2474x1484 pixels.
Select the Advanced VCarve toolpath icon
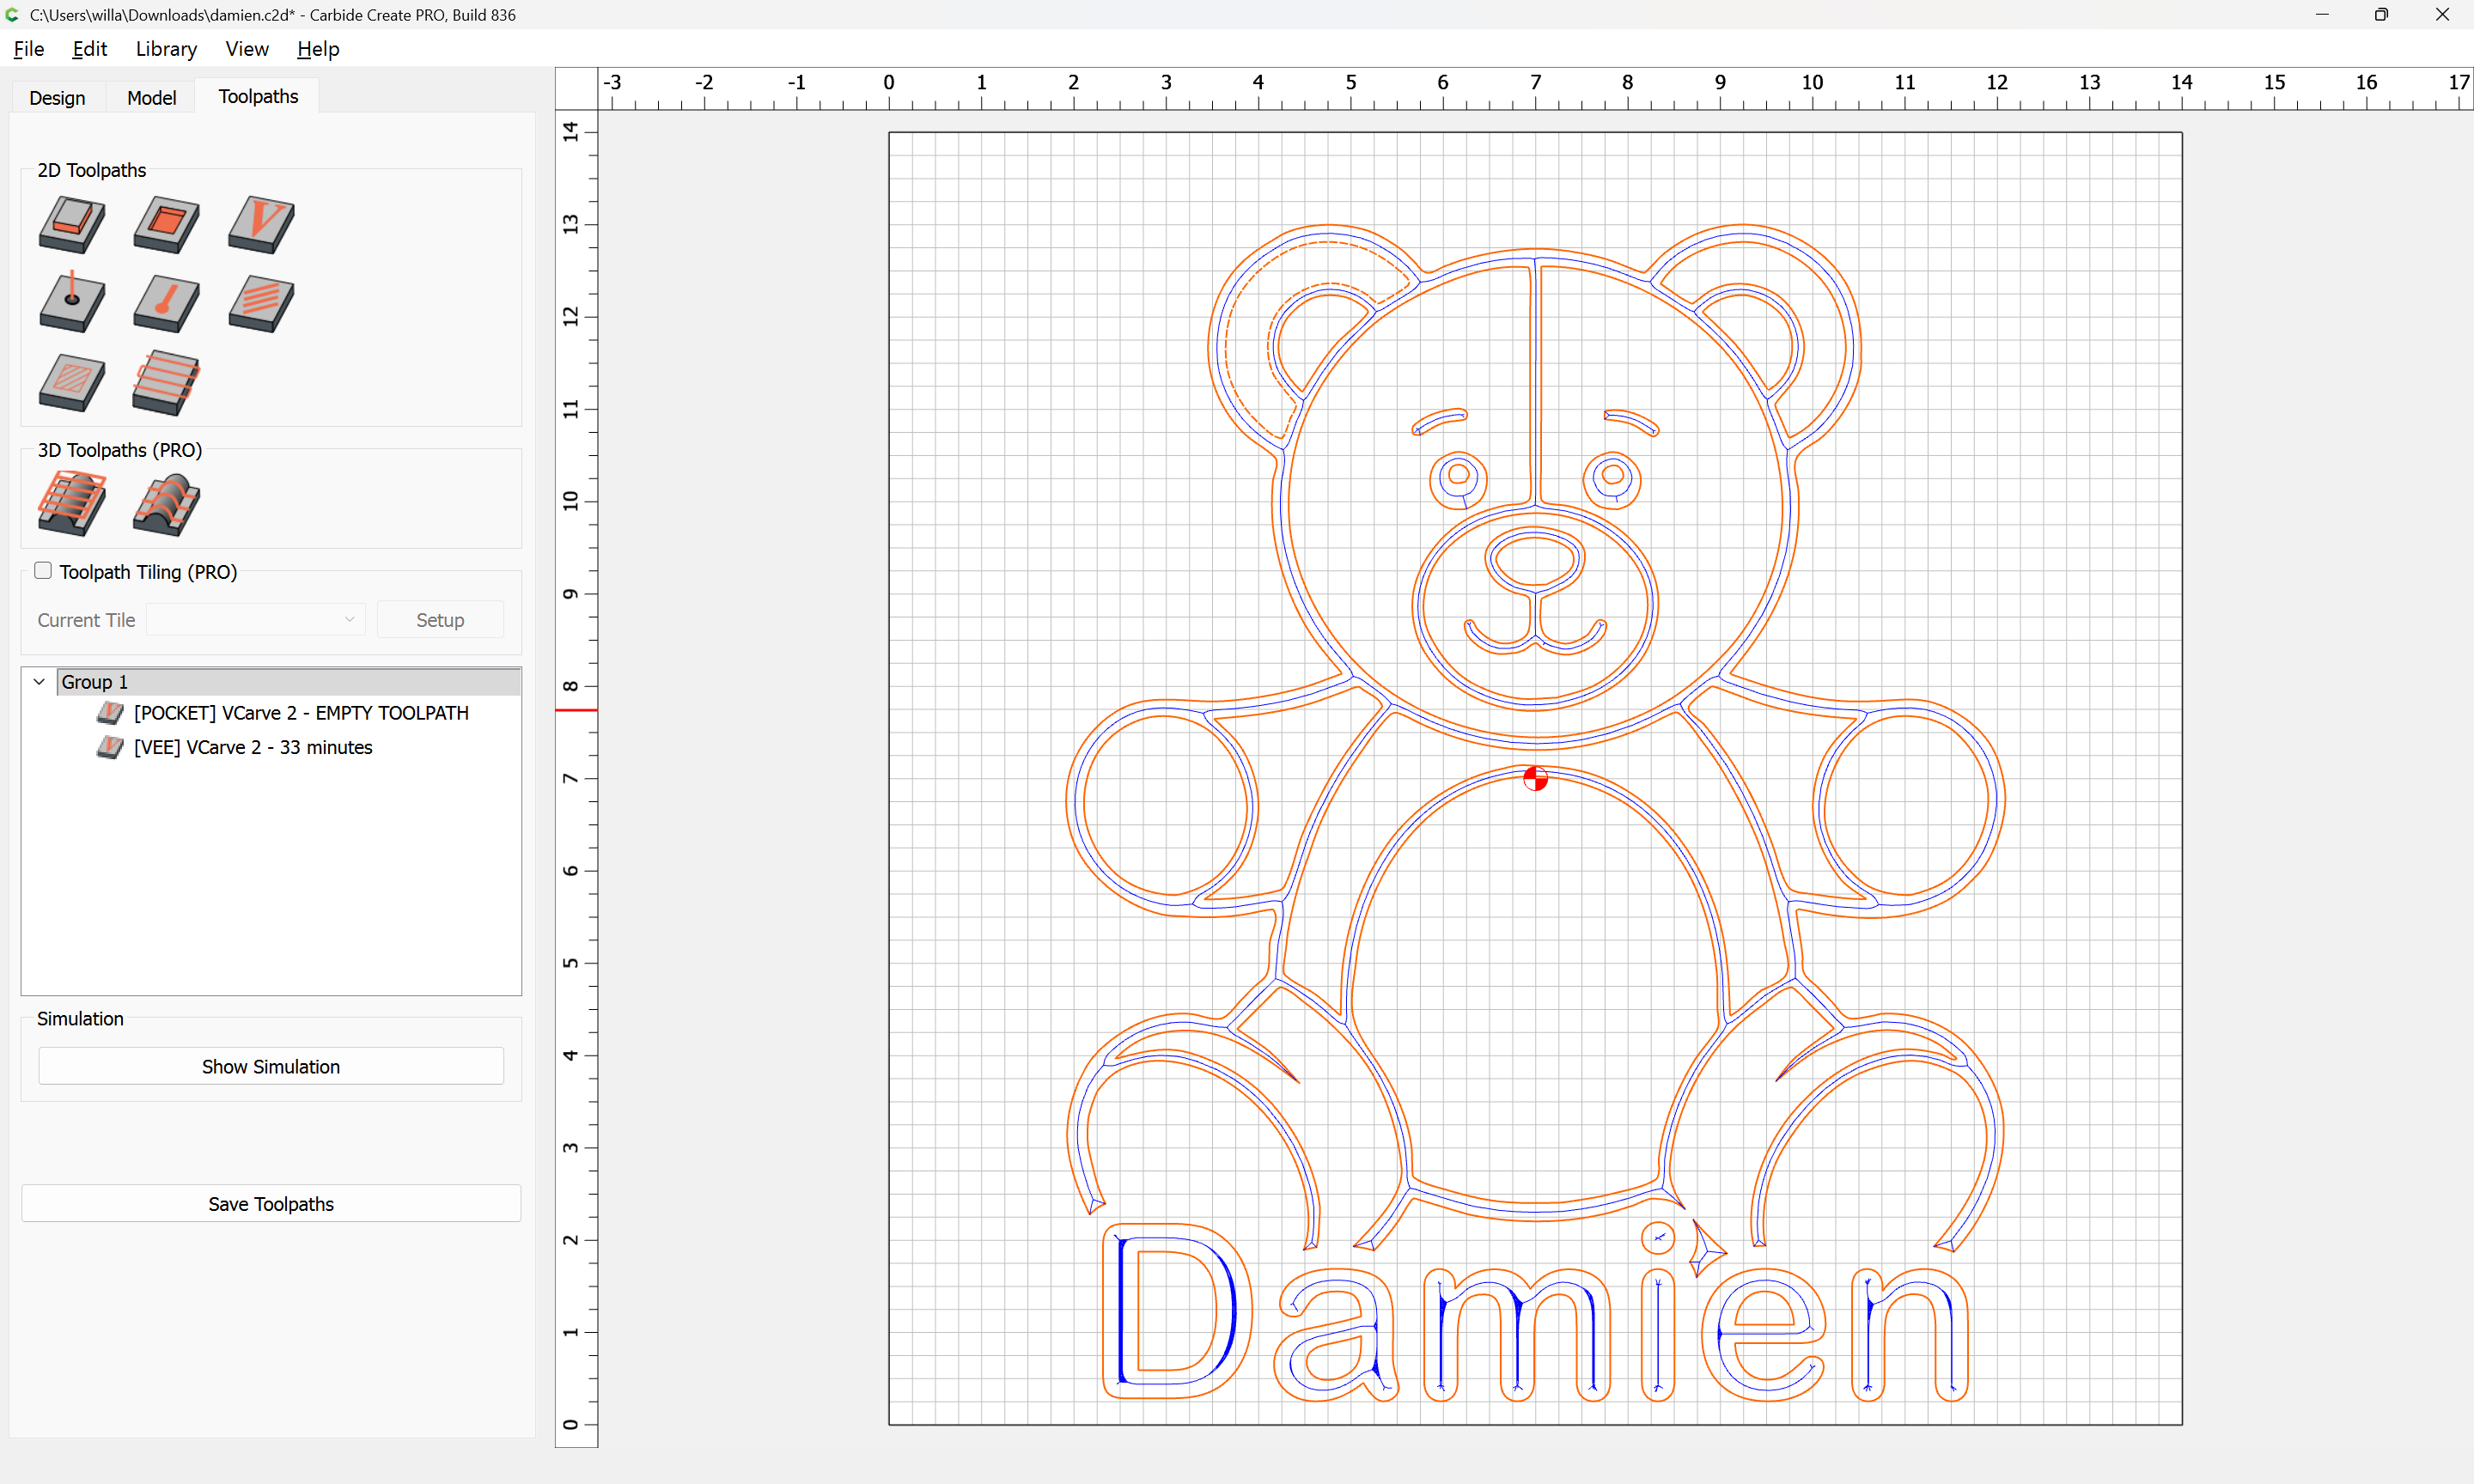[x=72, y=382]
